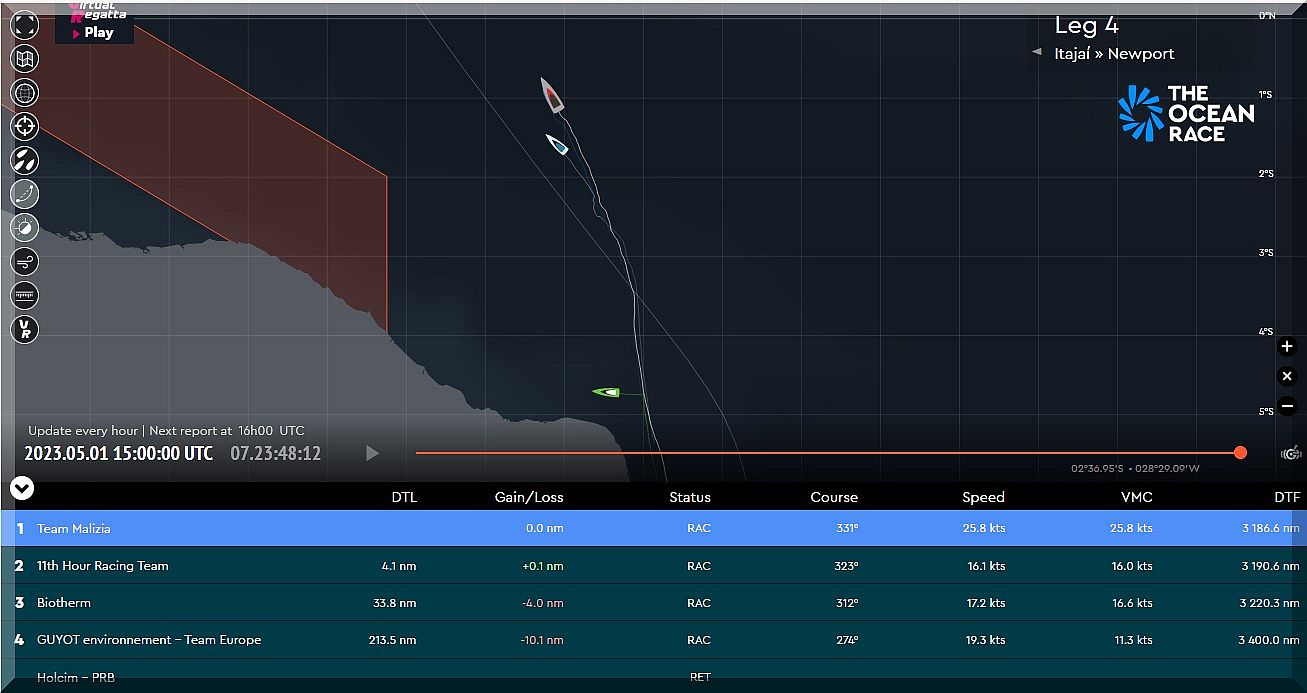This screenshot has width=1307, height=693.
Task: Toggle the curved route track icon
Action: [x=24, y=194]
